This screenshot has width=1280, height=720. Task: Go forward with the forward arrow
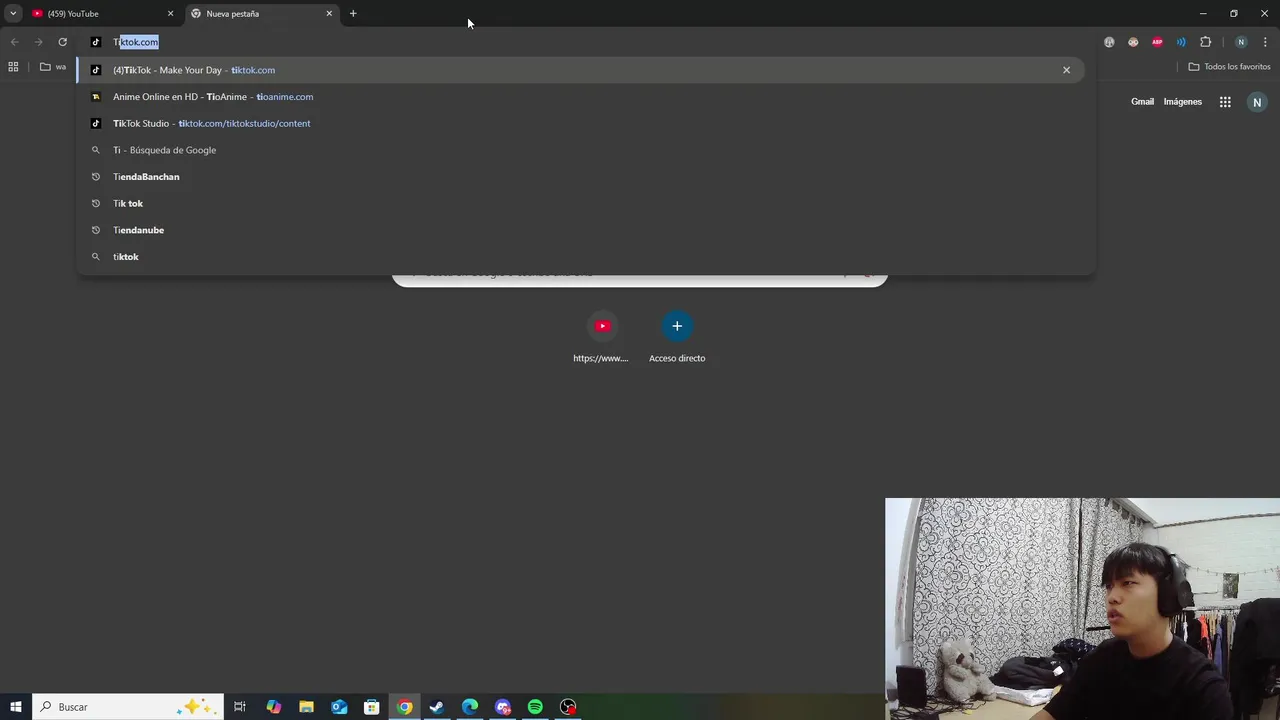click(x=38, y=42)
